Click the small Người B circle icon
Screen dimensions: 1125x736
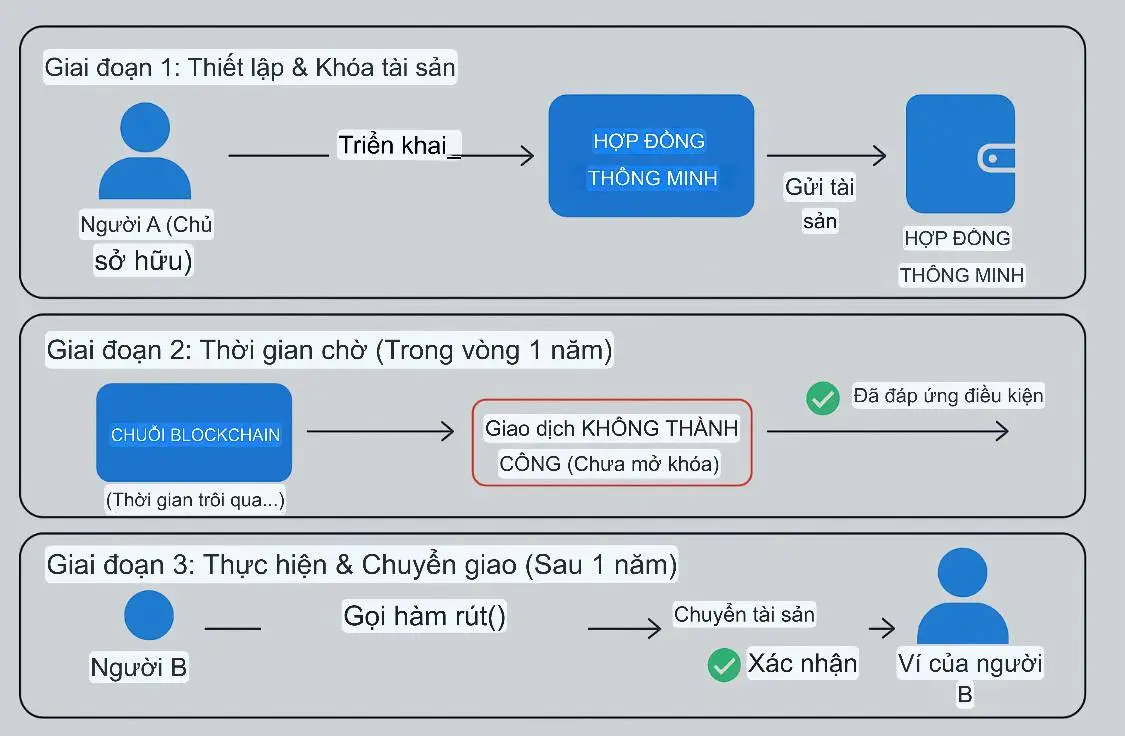149,615
